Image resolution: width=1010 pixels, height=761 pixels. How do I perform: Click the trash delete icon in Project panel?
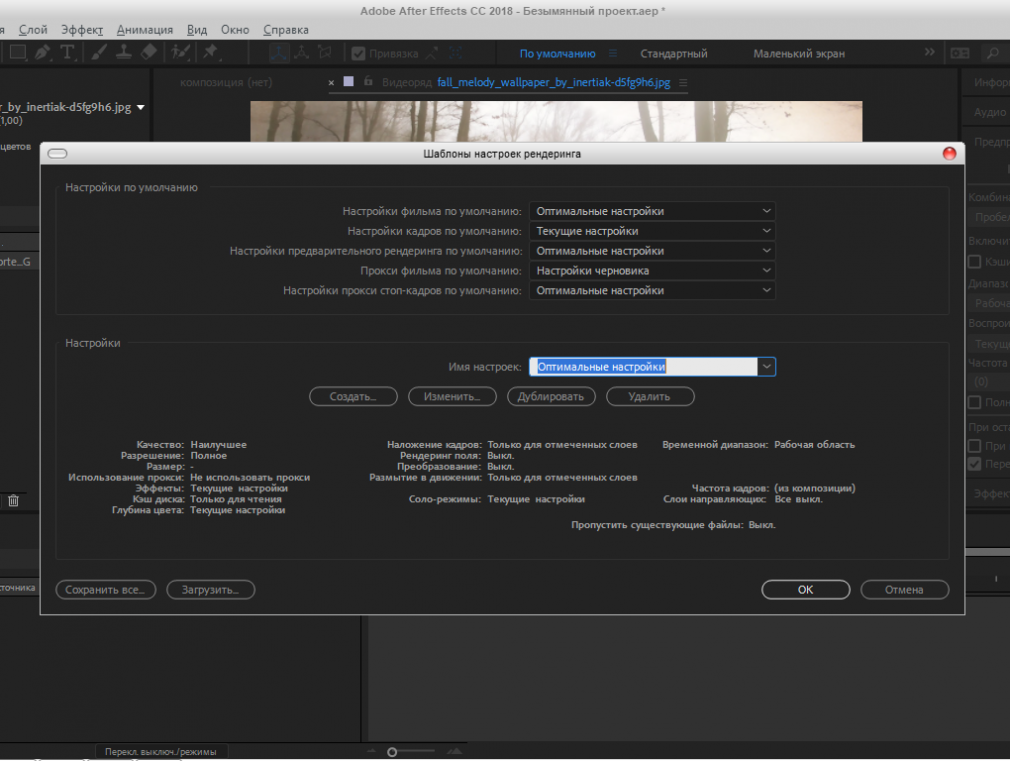[14, 501]
